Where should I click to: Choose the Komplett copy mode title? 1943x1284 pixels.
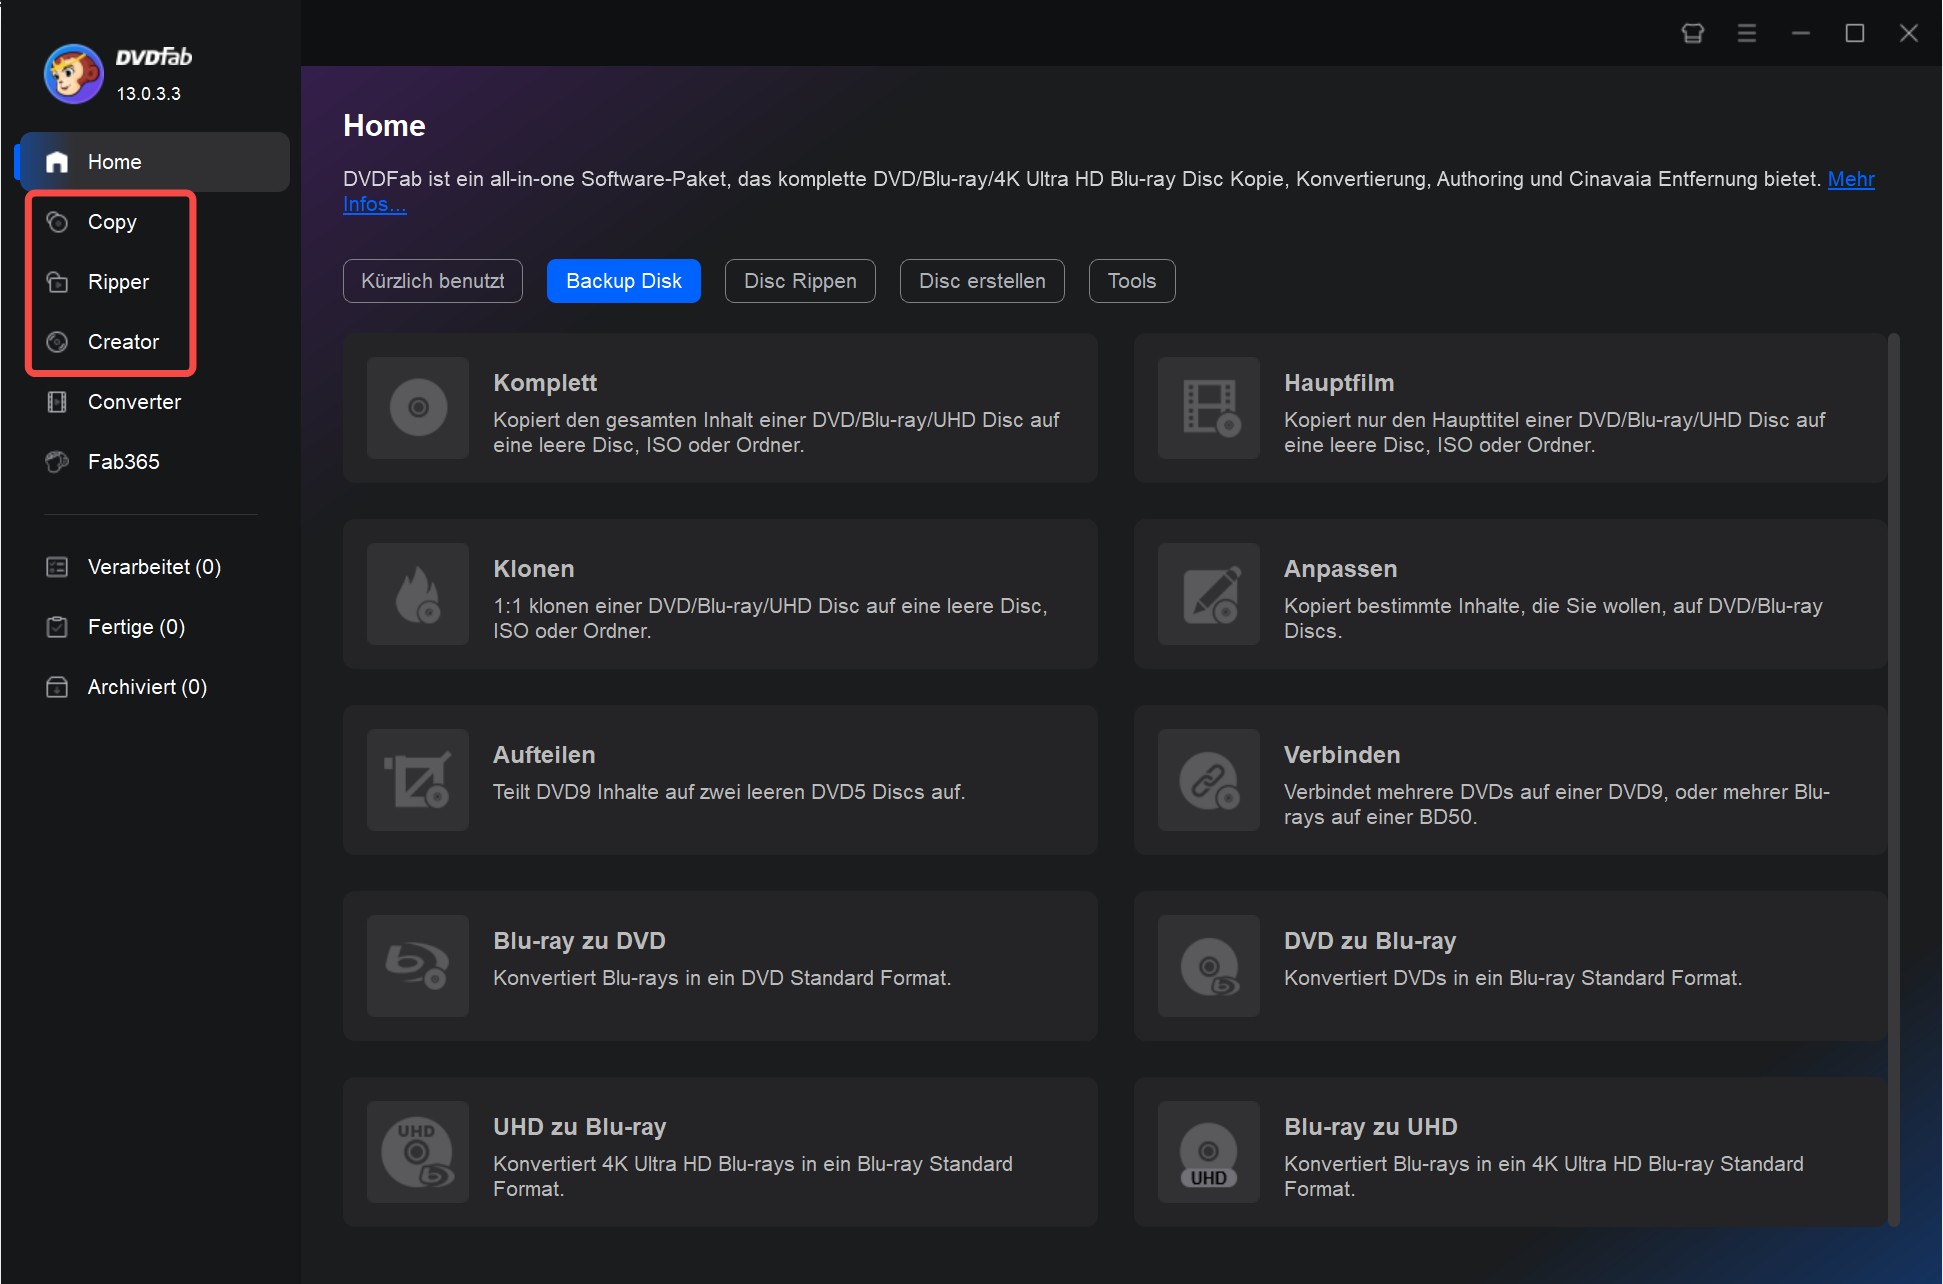click(545, 383)
